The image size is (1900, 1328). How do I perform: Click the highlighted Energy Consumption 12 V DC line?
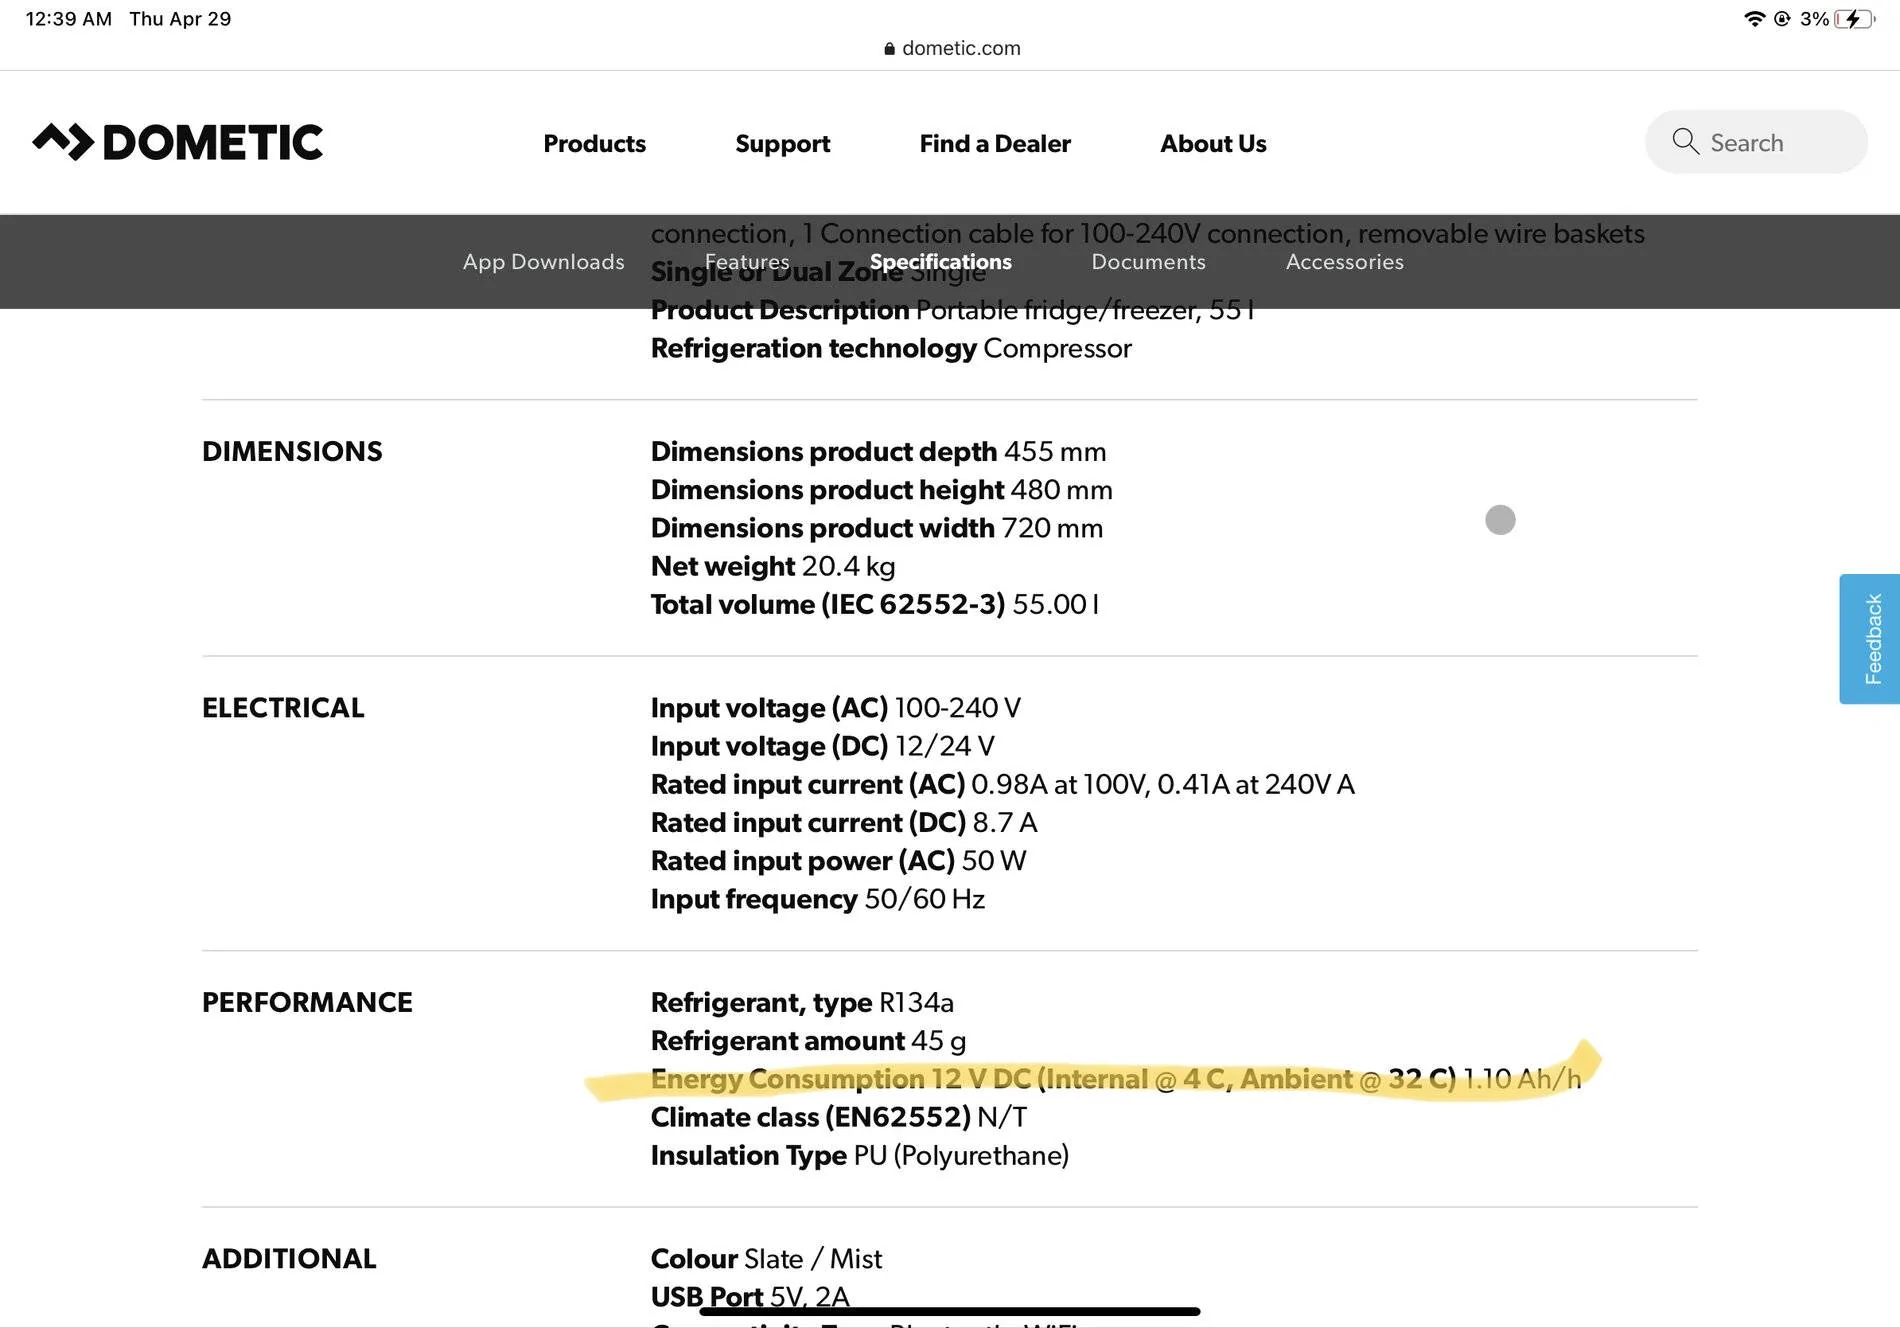[x=1116, y=1079]
